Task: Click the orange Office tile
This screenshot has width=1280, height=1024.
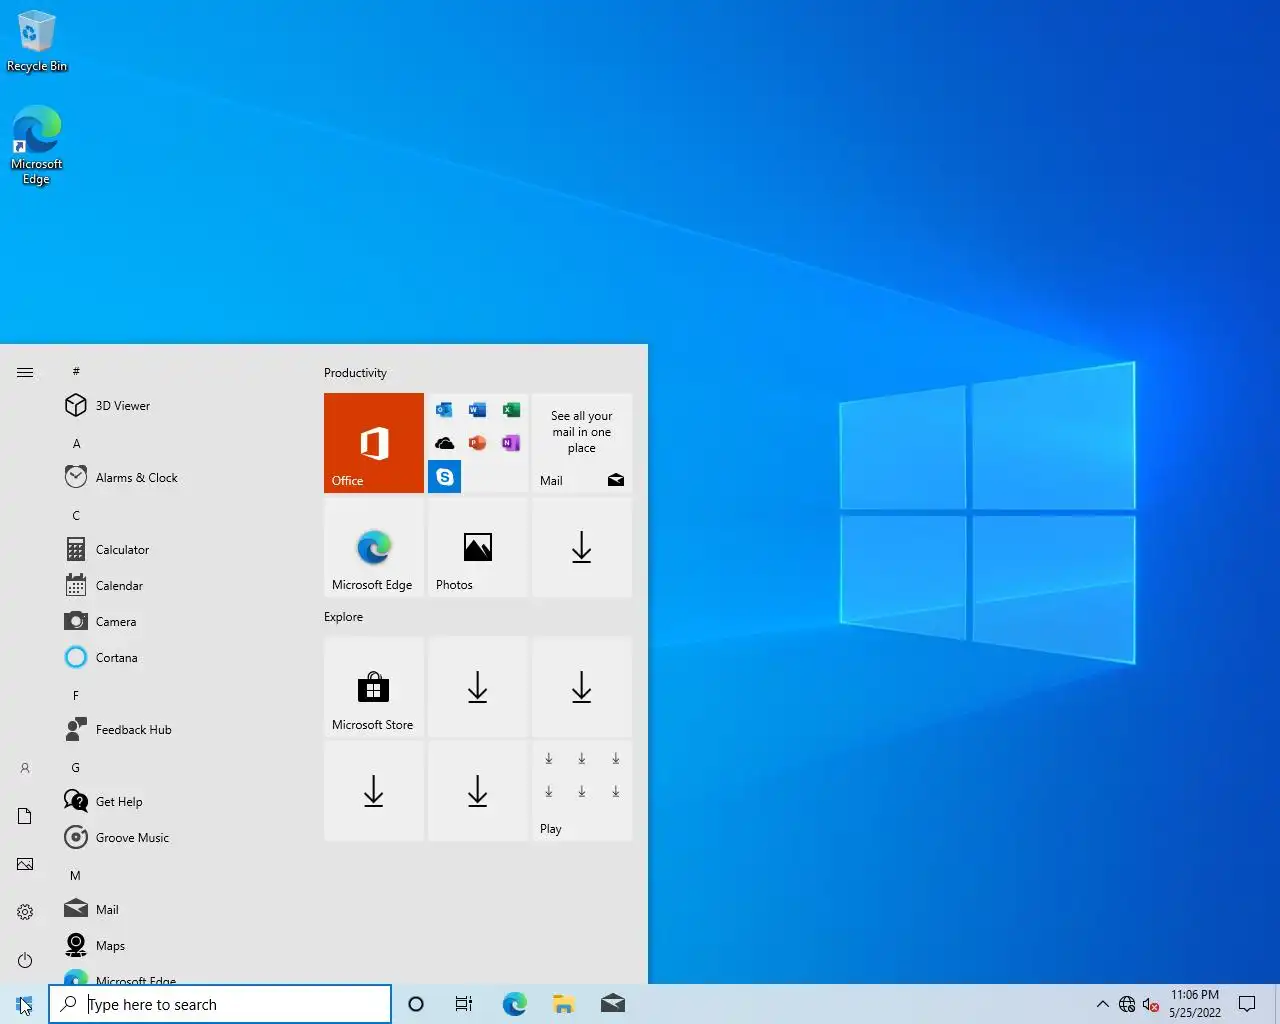Action: pos(374,443)
